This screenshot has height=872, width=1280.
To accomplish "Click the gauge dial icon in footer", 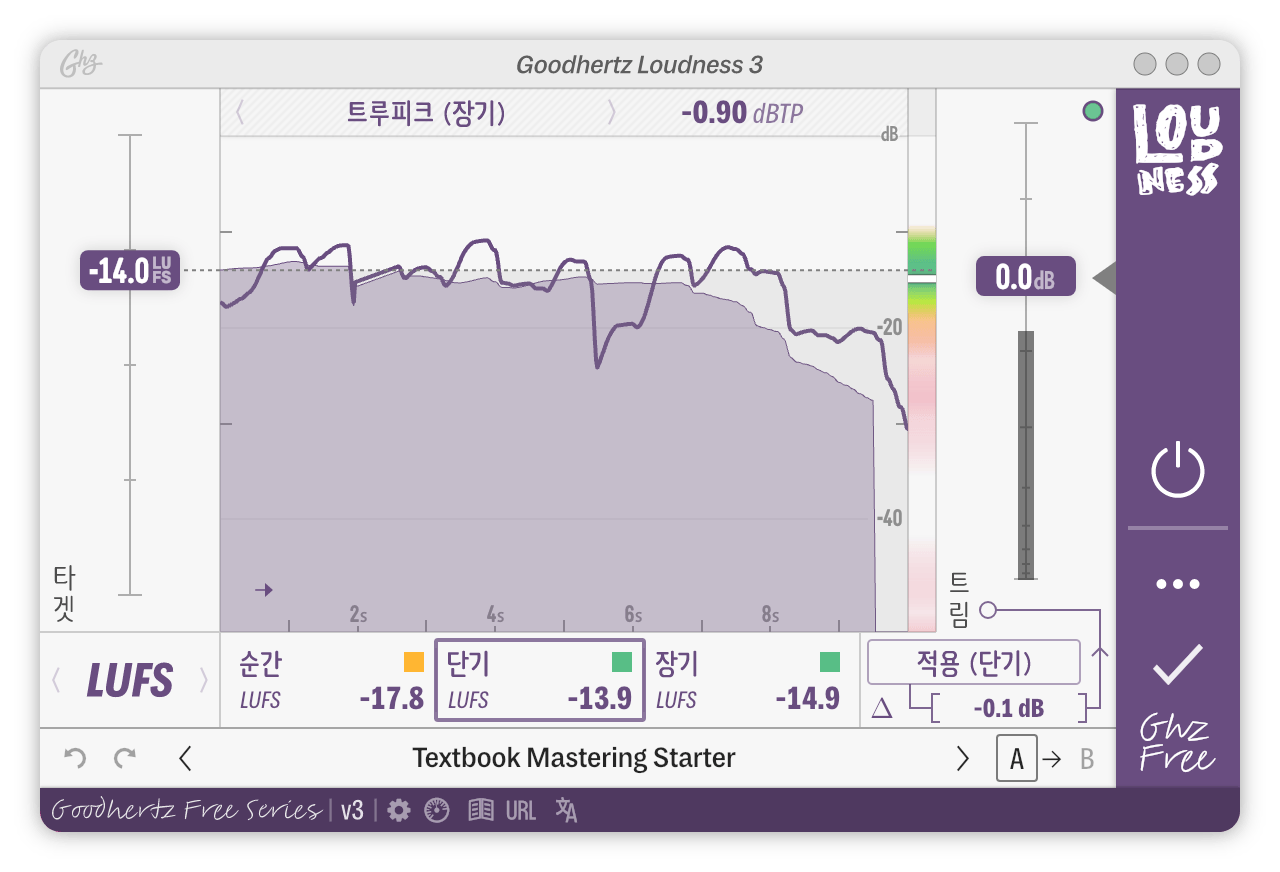I will coord(437,810).
